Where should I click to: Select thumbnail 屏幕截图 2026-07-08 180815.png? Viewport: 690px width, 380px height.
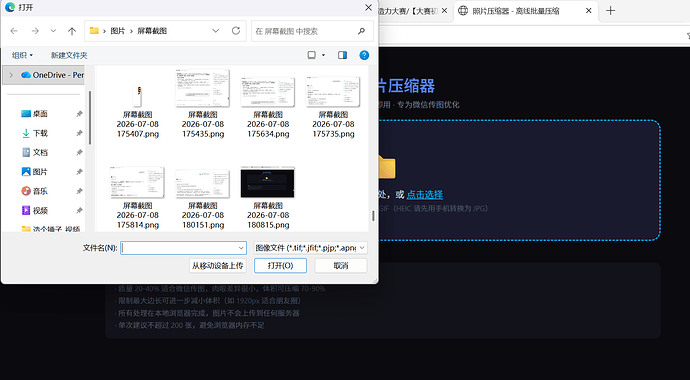coord(268,197)
